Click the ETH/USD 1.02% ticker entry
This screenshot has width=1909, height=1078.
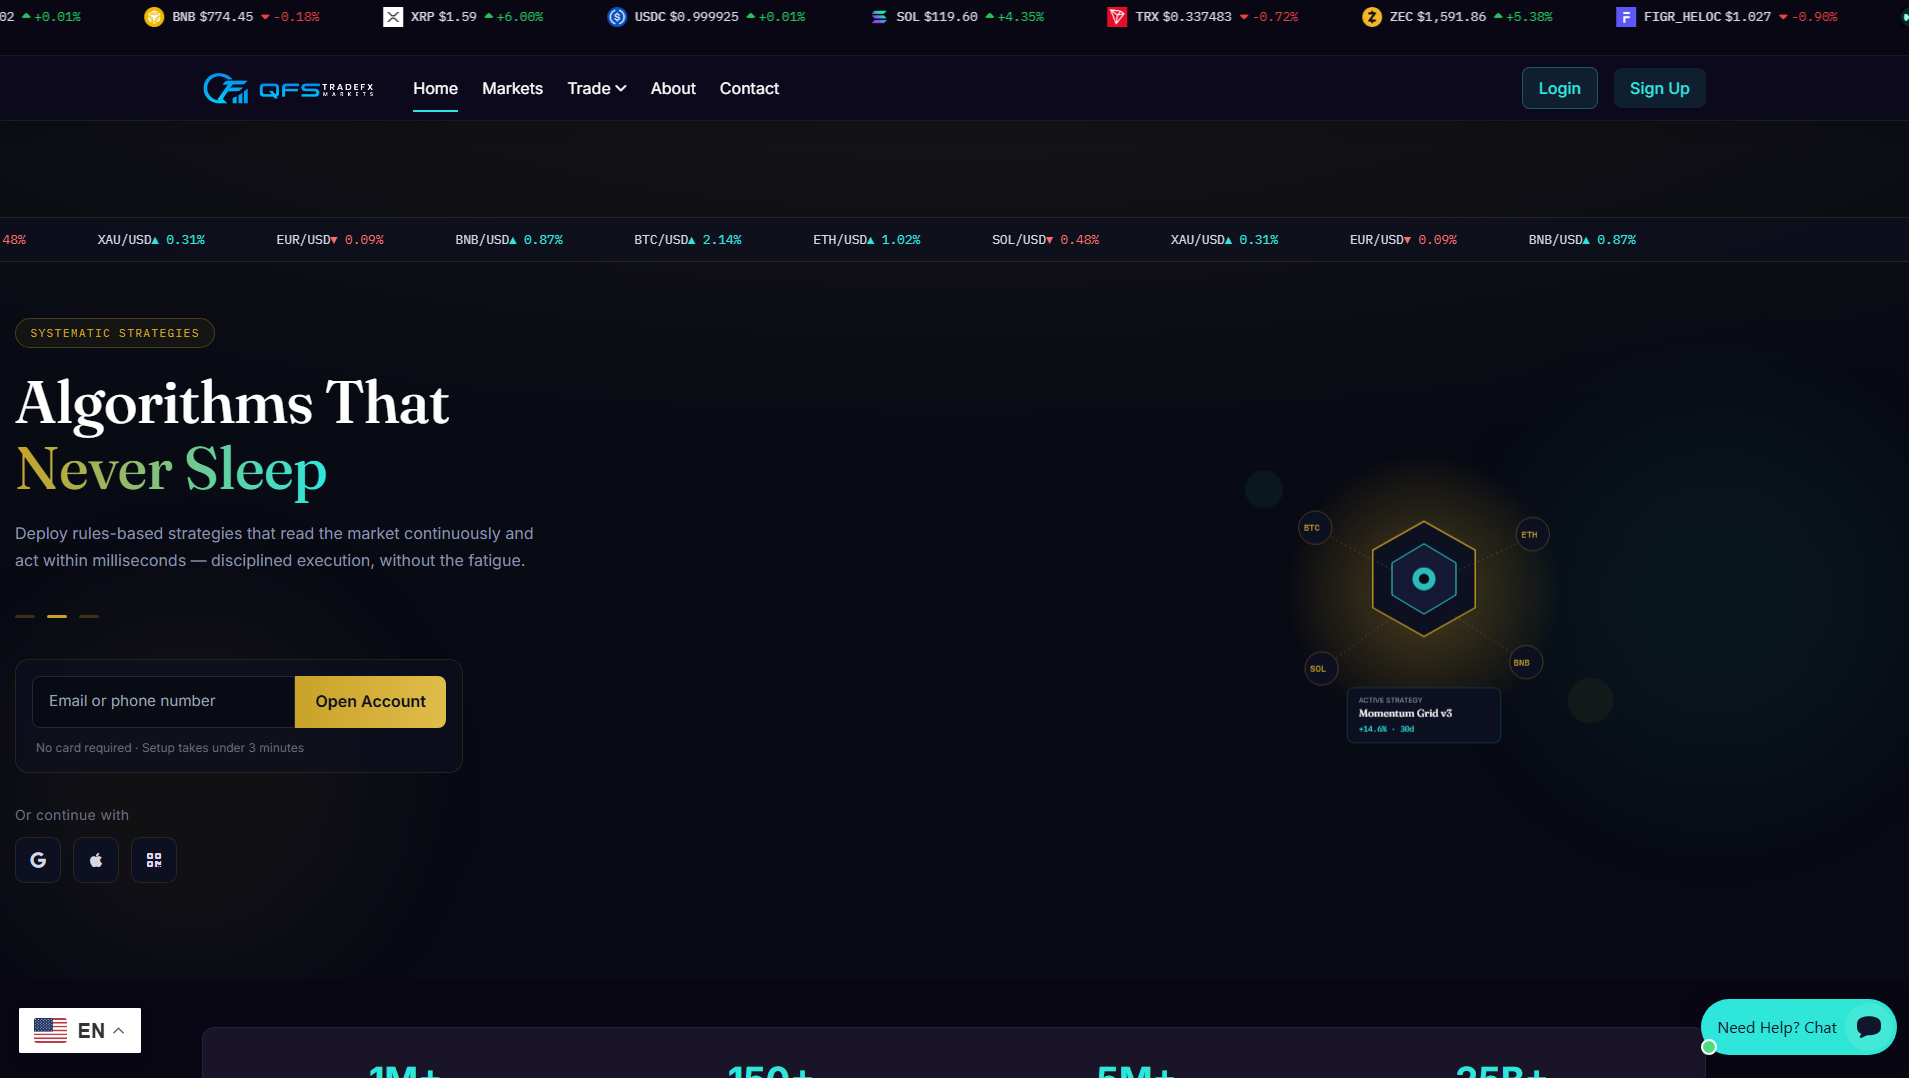(x=867, y=240)
